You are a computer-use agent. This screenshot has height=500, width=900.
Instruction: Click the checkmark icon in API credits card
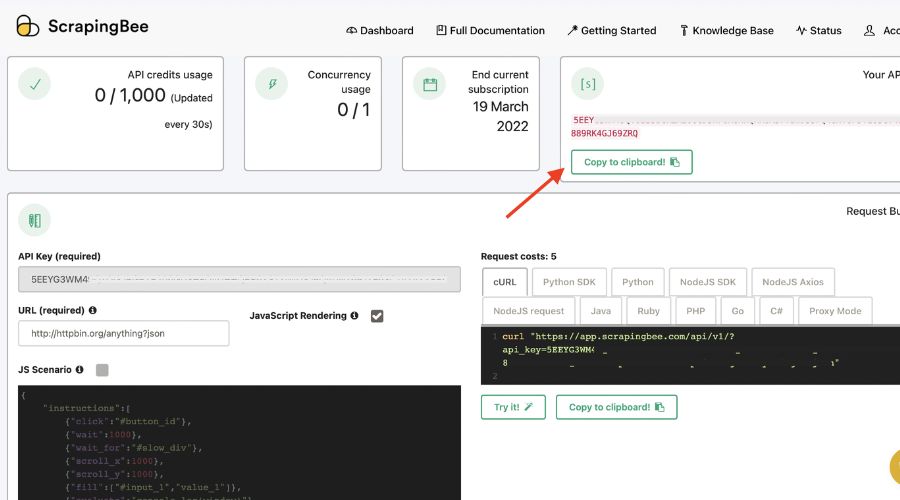[x=34, y=84]
